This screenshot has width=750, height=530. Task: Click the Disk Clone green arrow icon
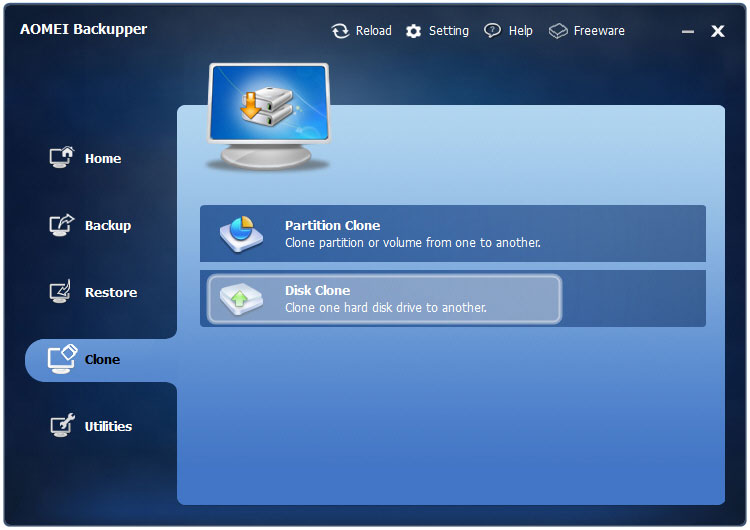pyautogui.click(x=241, y=299)
